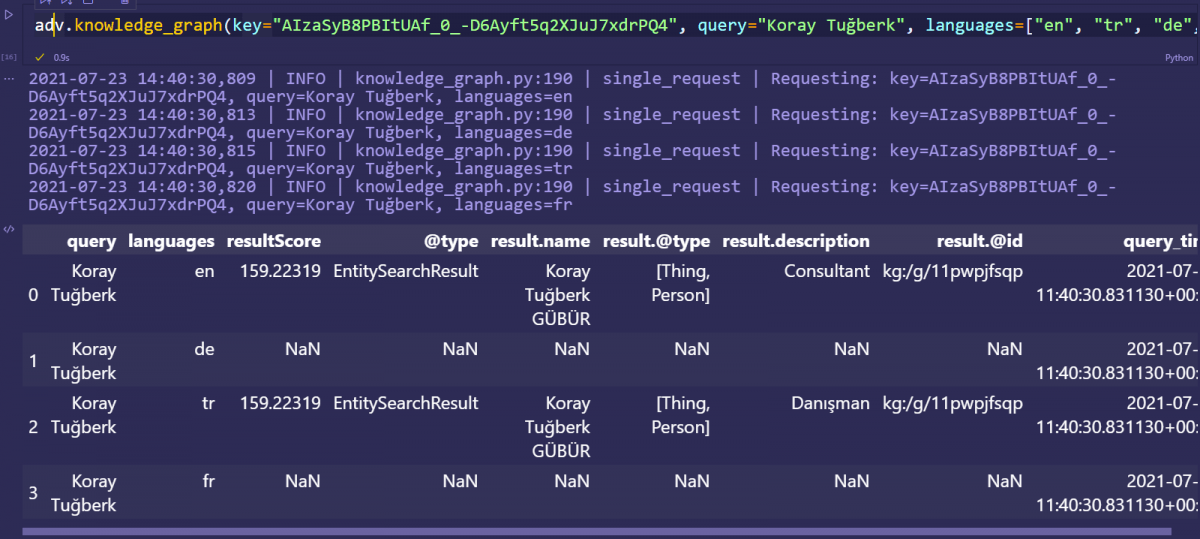This screenshot has height=539, width=1200.
Task: Click '[Thing, Person]' cell in row 0
Action: tap(681, 283)
